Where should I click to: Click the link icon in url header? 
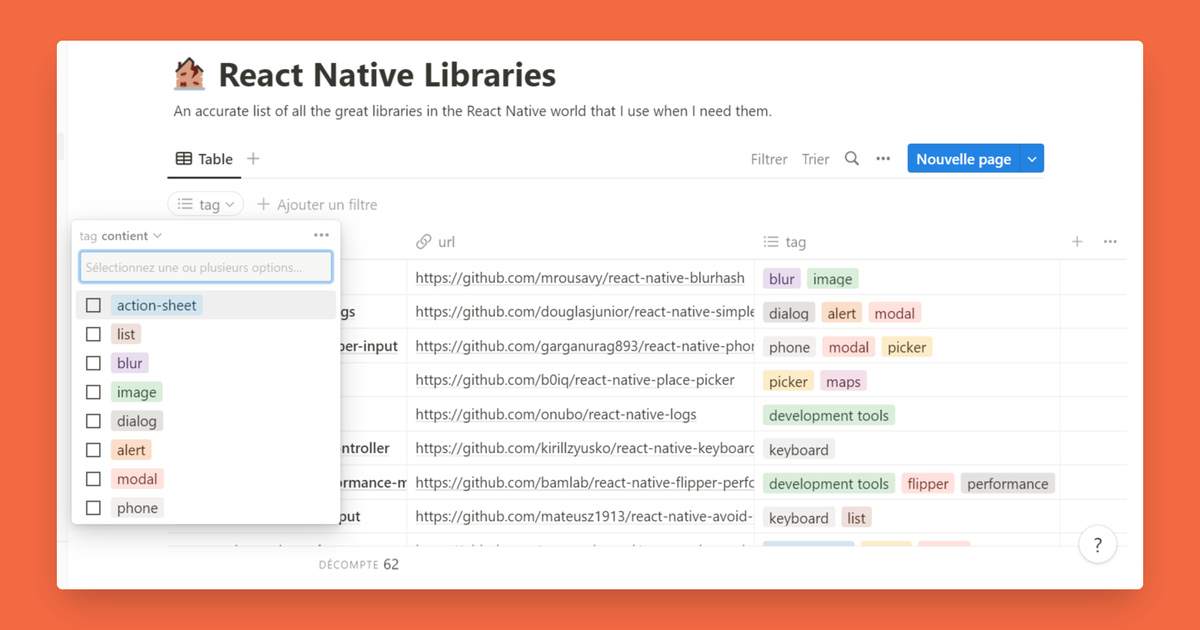tap(424, 242)
